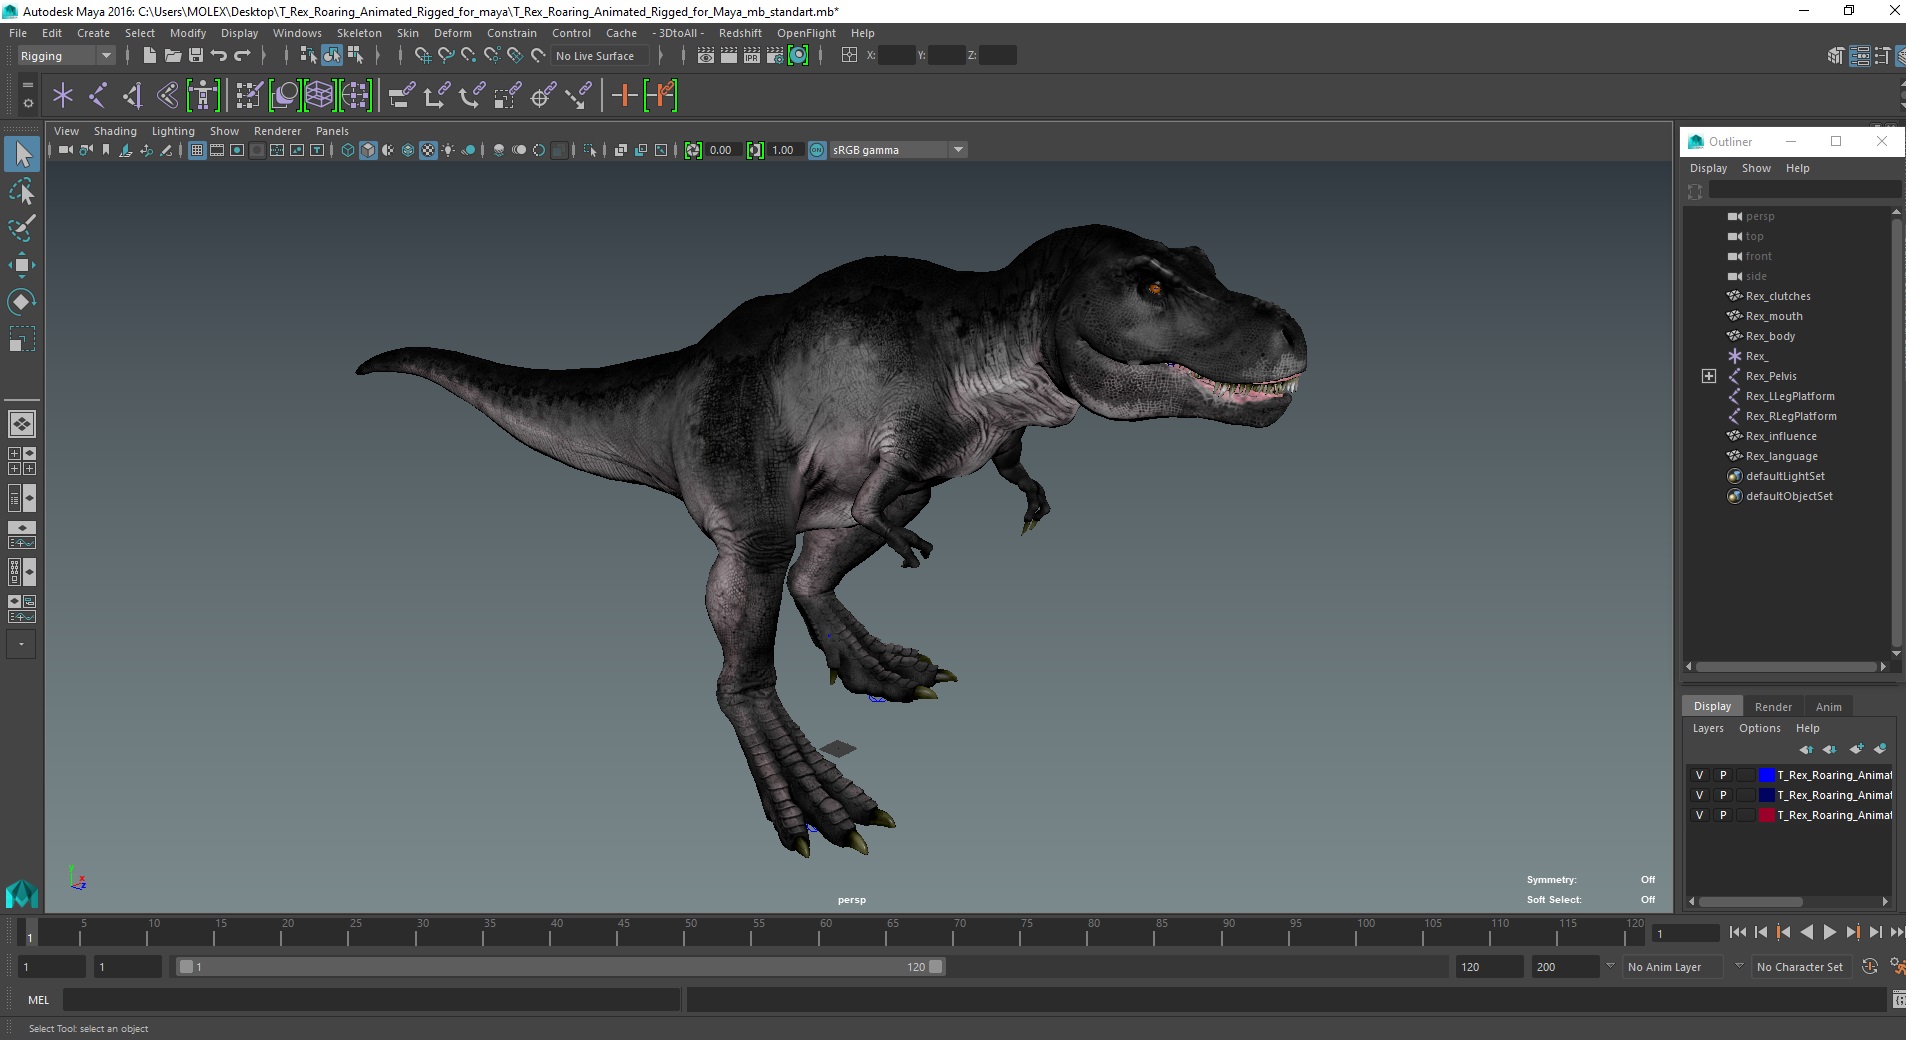Click the Snap to Curves magnet icon

coord(446,56)
